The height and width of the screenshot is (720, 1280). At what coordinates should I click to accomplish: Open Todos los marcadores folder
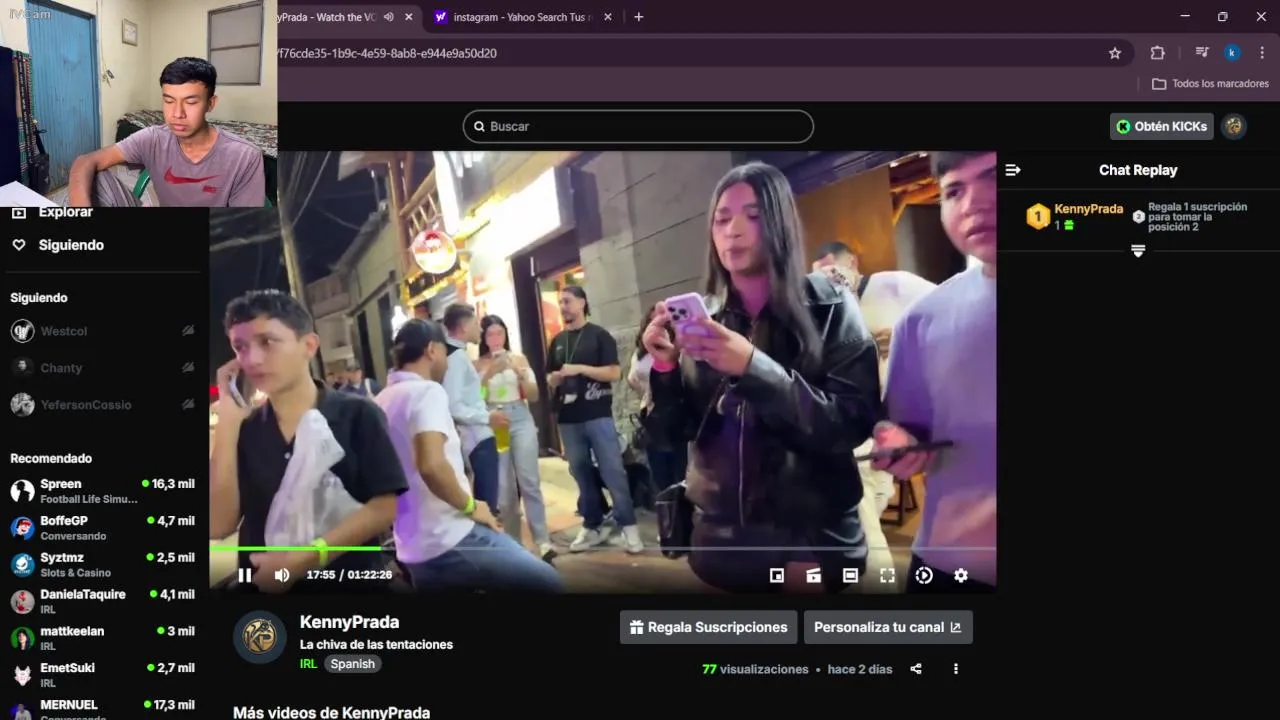1210,84
